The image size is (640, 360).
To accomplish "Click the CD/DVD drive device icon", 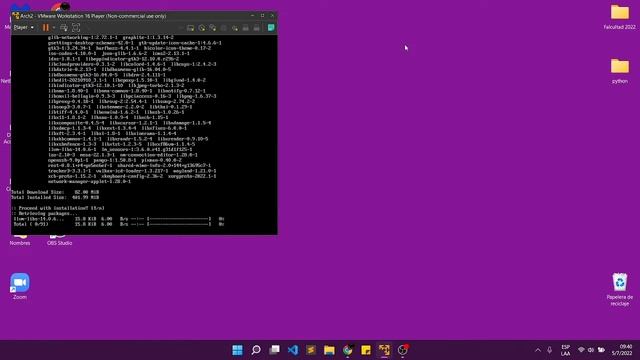I will [x=202, y=28].
